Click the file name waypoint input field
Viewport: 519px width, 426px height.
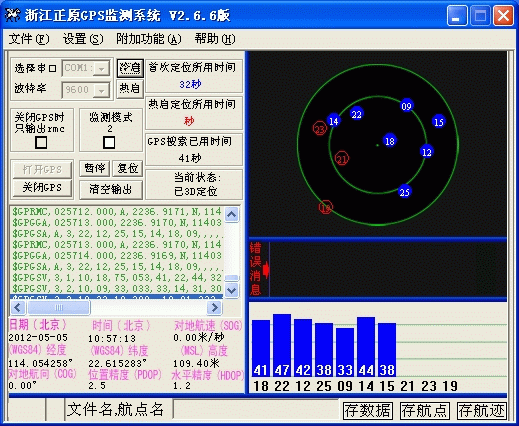click(257, 410)
